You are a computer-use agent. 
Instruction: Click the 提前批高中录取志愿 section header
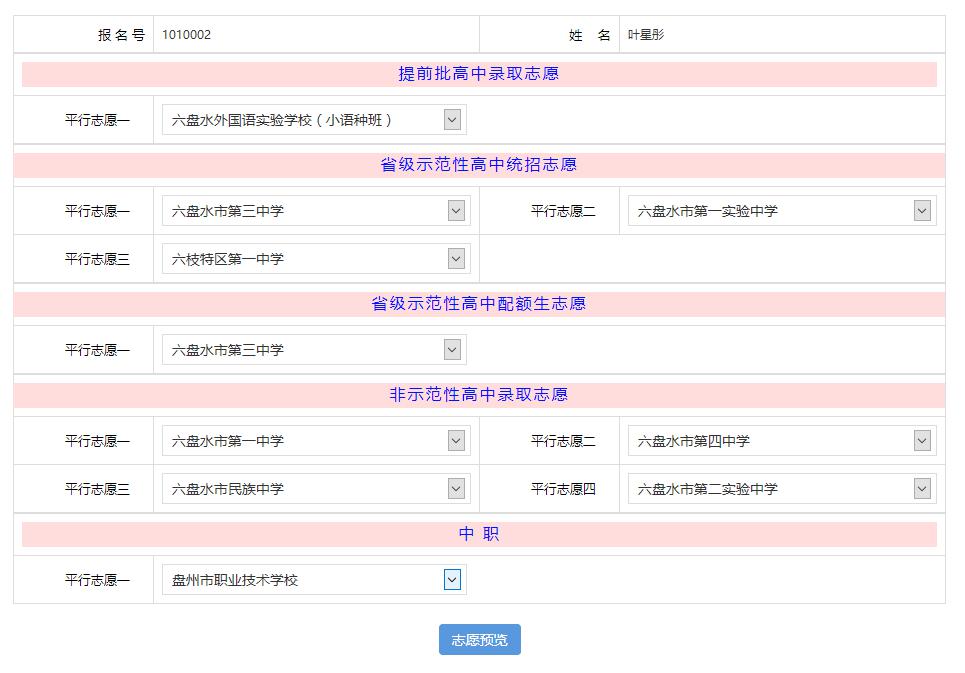tap(479, 74)
